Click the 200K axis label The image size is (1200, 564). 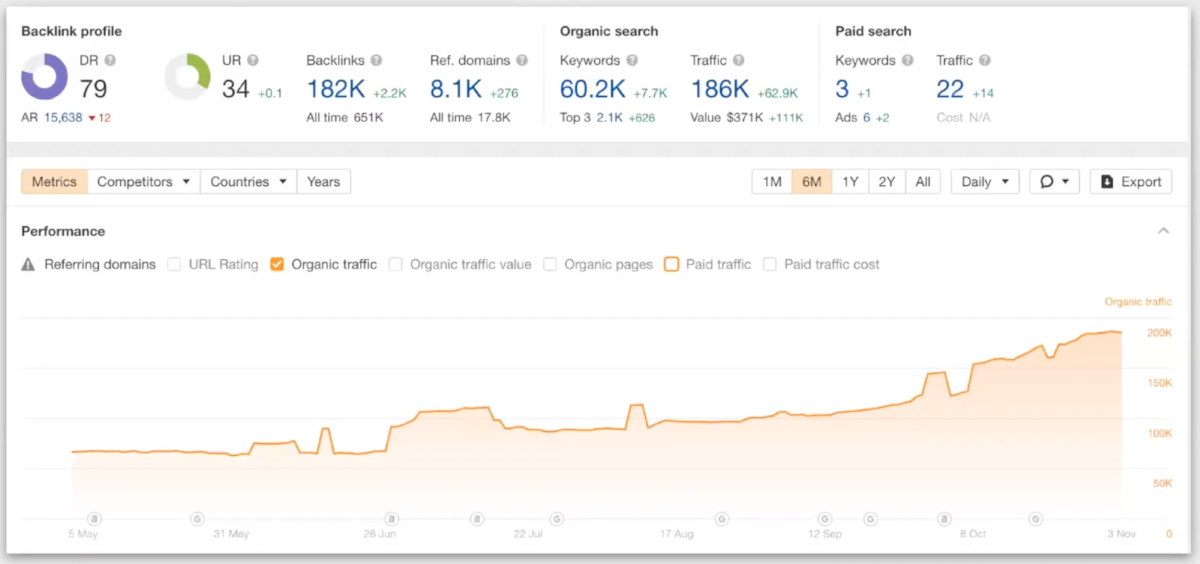pyautogui.click(x=1160, y=332)
